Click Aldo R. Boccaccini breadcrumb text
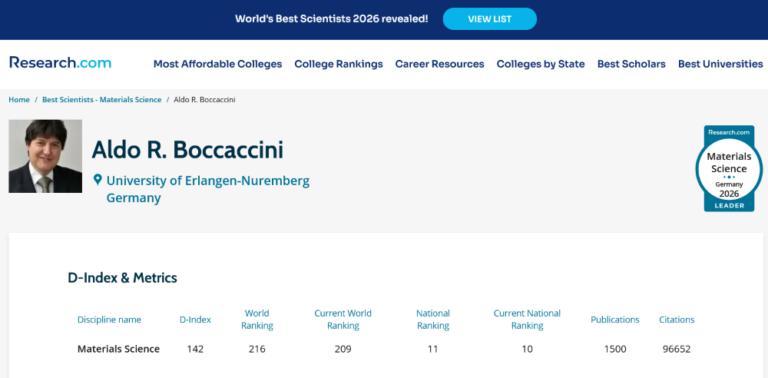Viewport: 768px width, 378px height. (x=204, y=99)
